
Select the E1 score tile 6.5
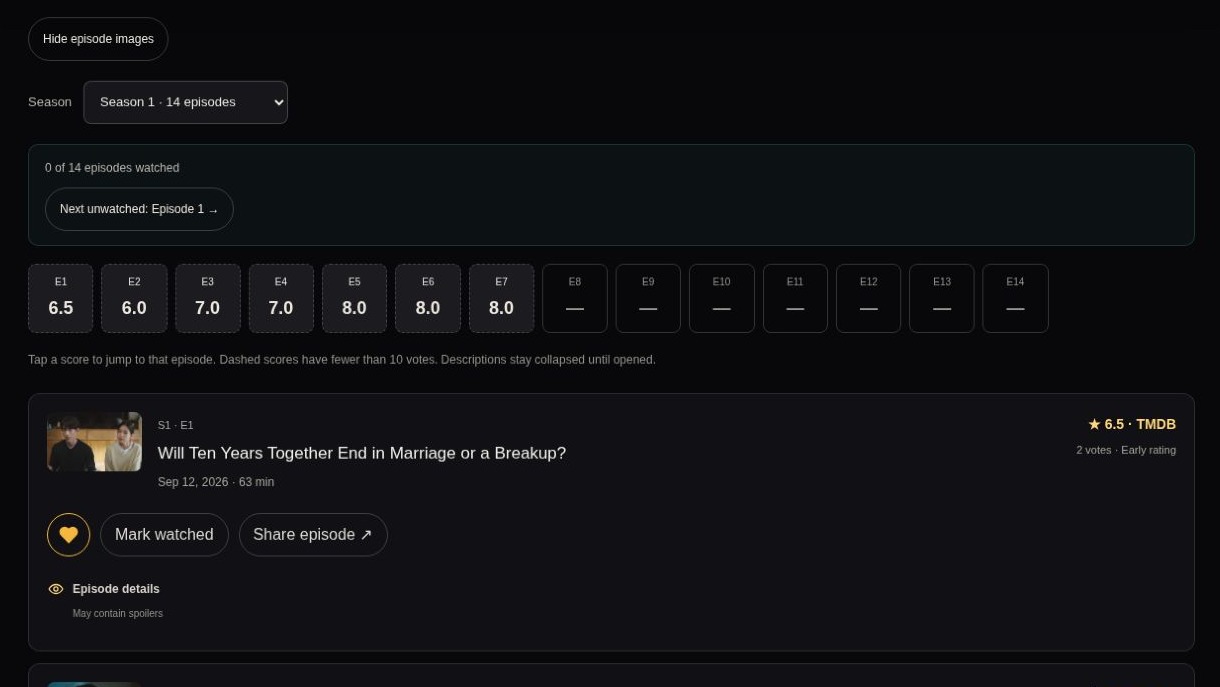pos(61,298)
